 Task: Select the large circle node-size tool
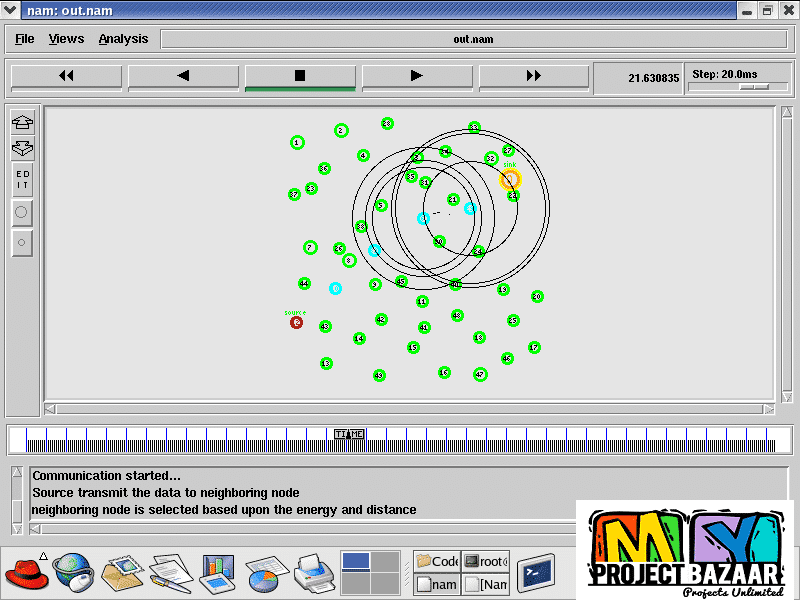(x=22, y=212)
